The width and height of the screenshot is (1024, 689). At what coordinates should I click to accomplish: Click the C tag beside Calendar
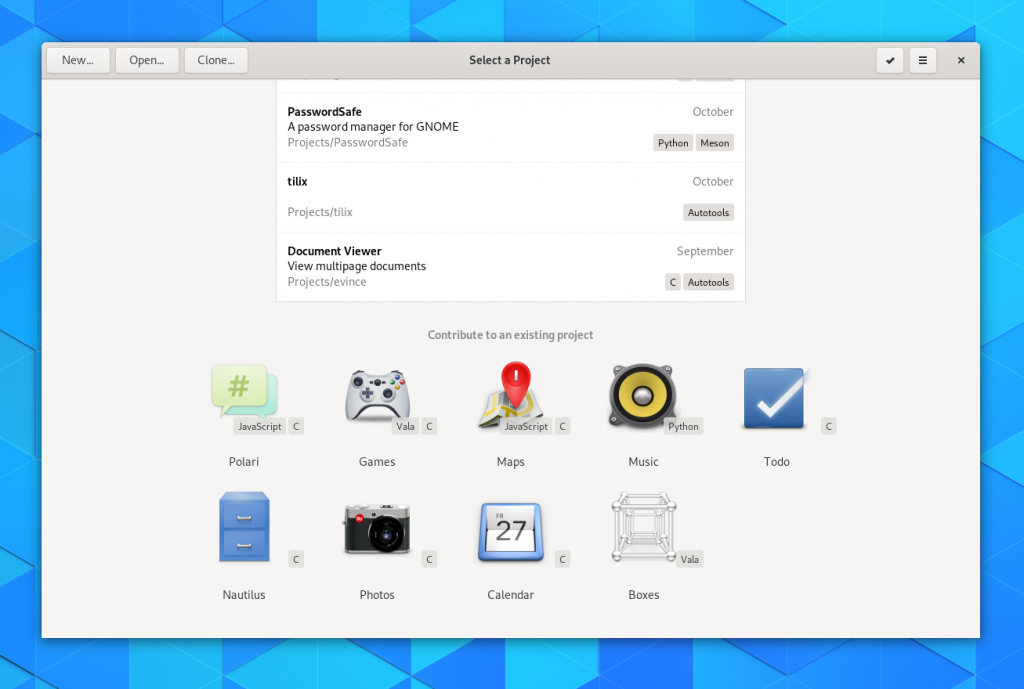(x=562, y=559)
